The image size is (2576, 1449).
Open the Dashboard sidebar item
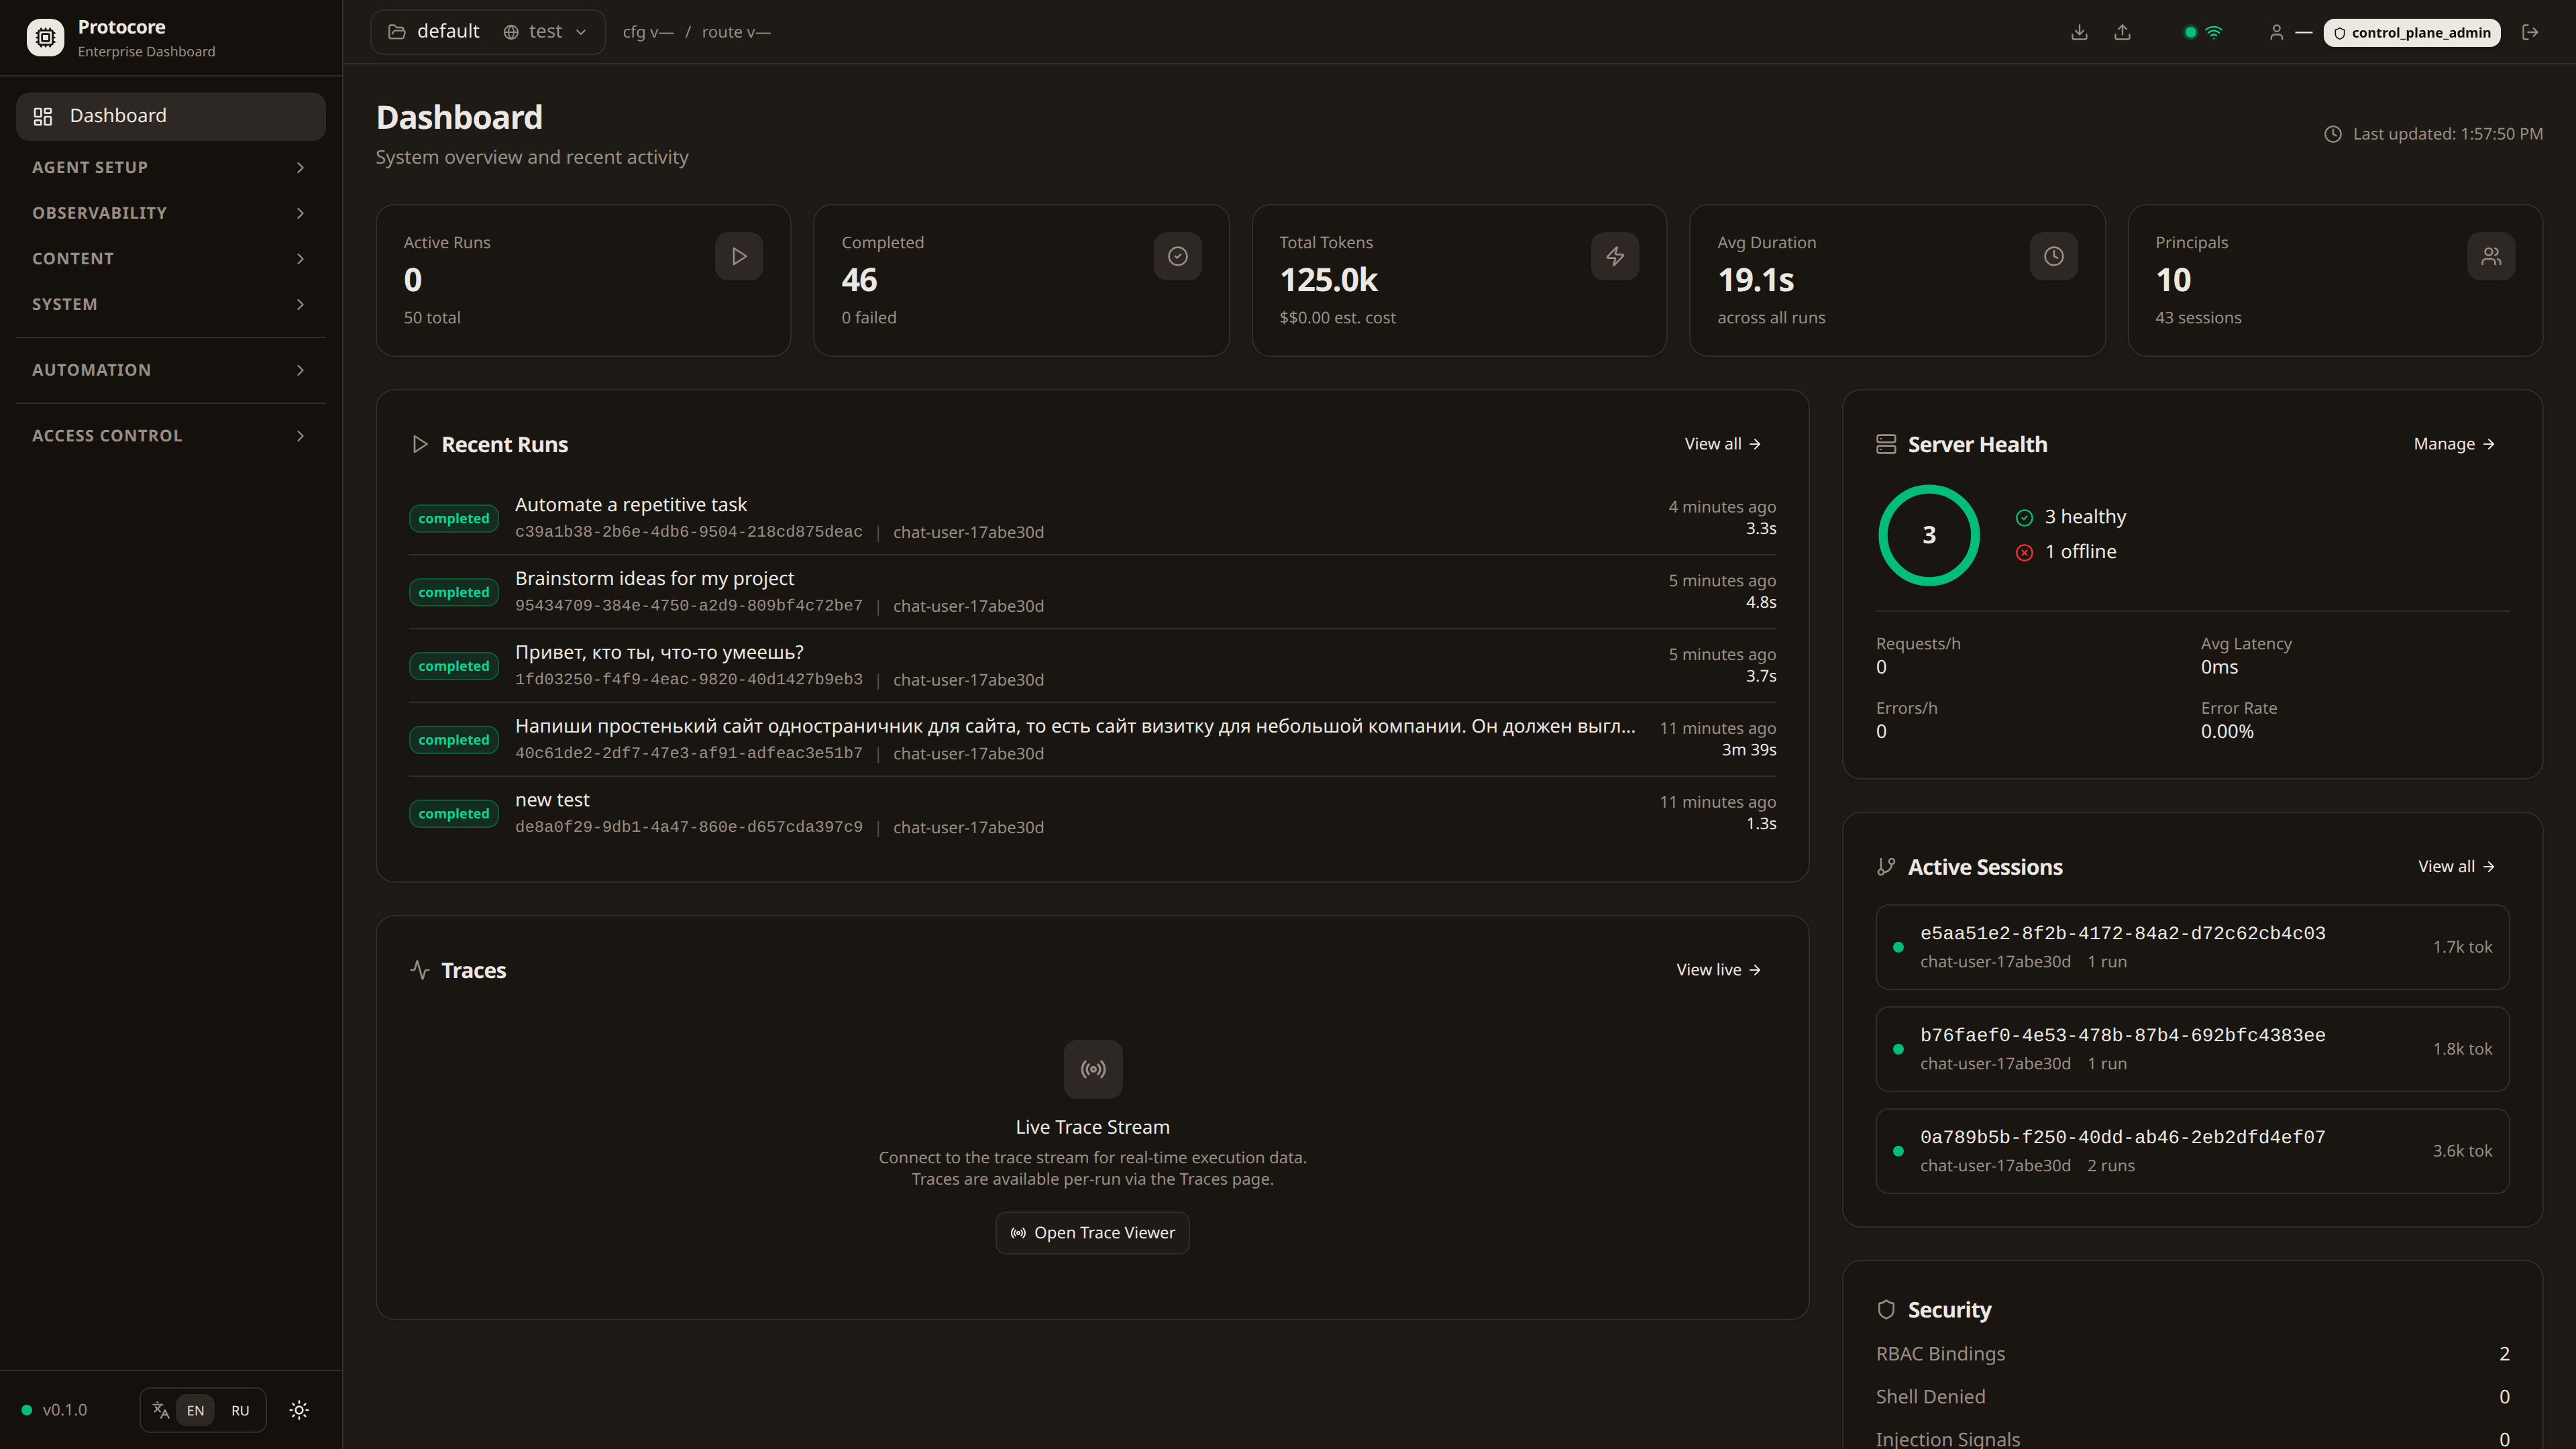pos(170,115)
